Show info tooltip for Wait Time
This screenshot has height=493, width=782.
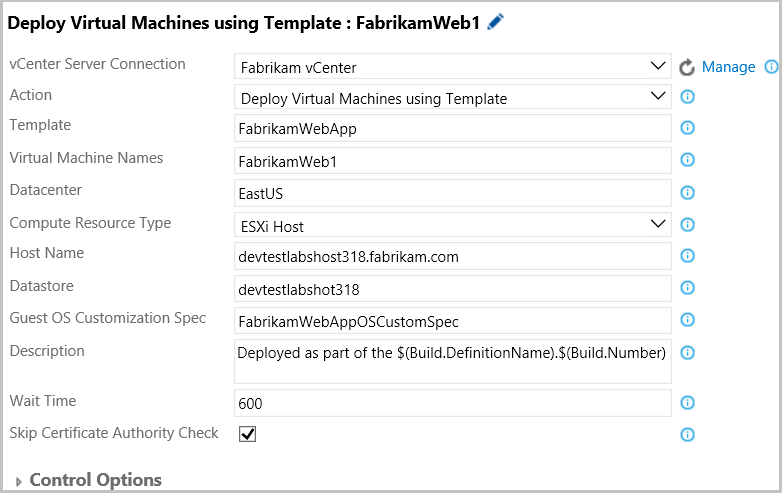[x=688, y=403]
